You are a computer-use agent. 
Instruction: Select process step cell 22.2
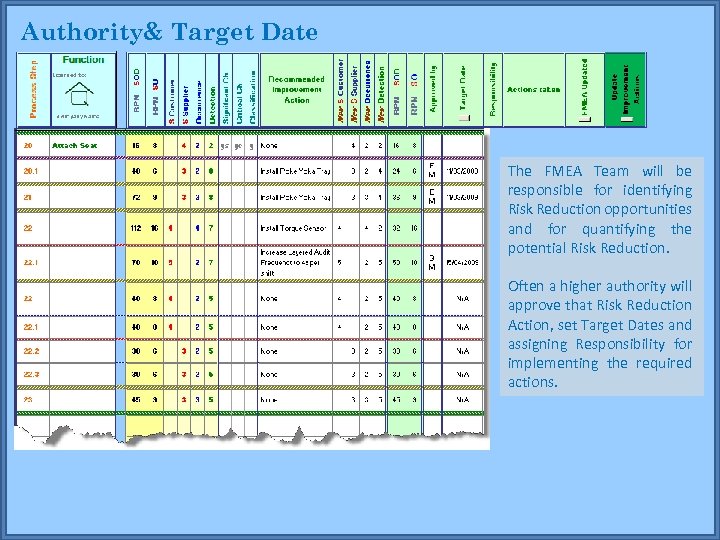point(31,351)
